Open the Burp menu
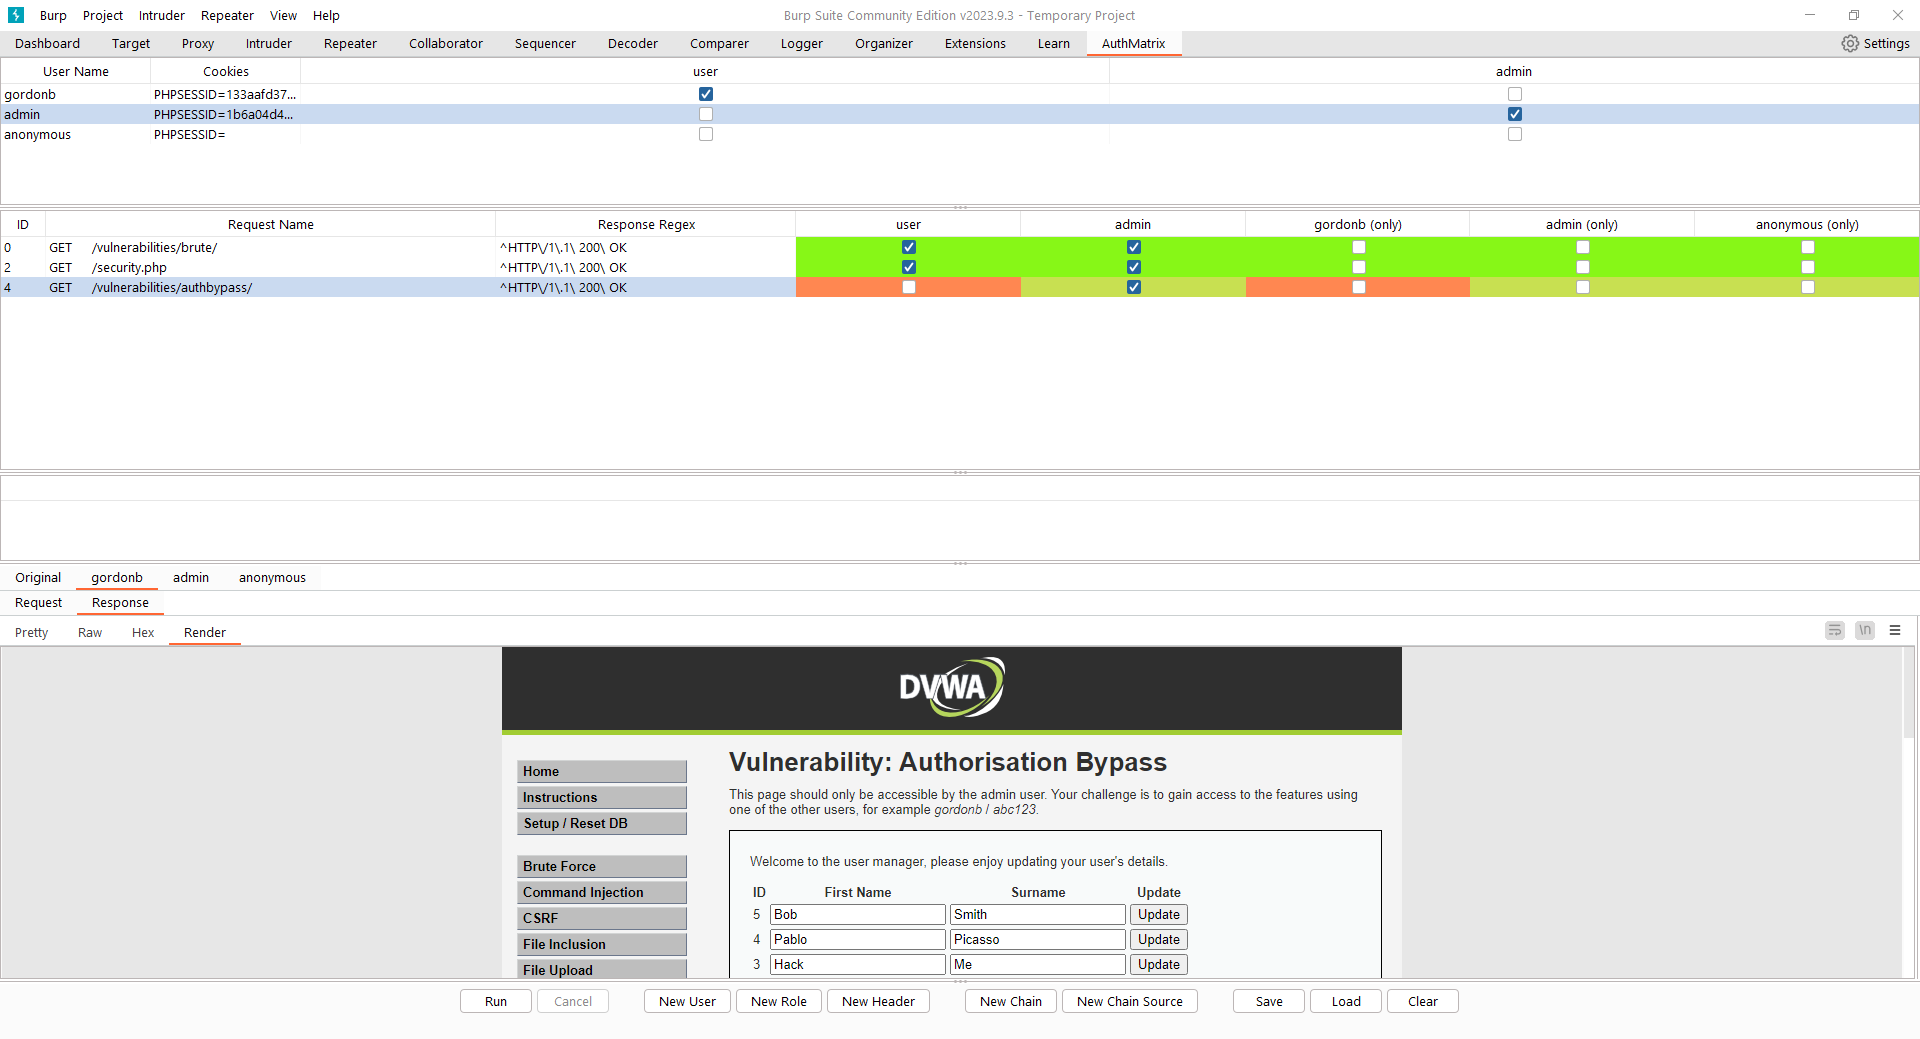The width and height of the screenshot is (1920, 1039). point(53,15)
